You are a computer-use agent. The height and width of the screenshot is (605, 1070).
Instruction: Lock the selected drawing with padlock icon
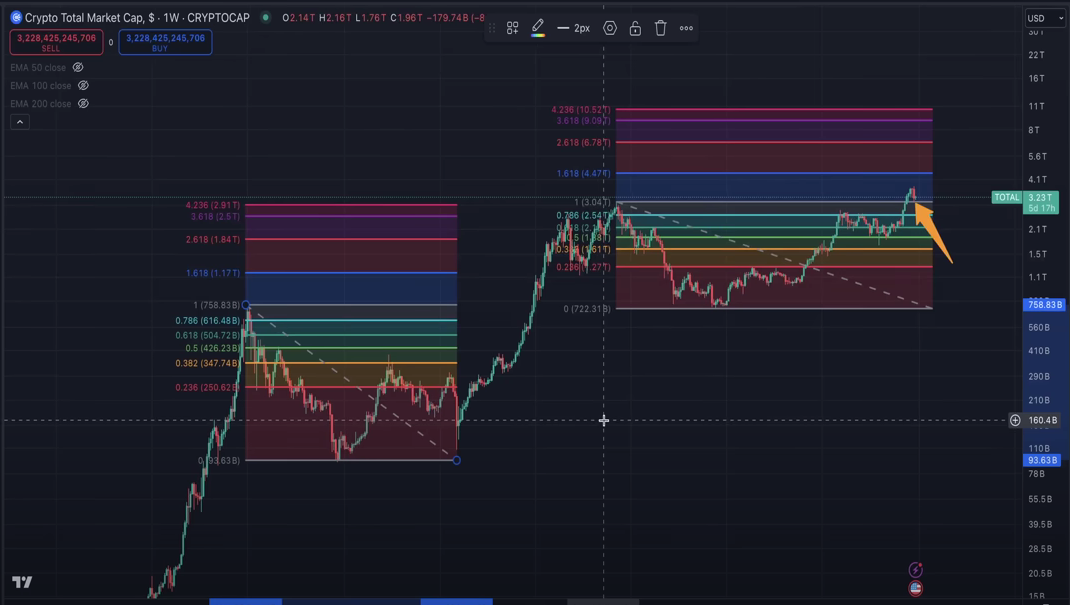pyautogui.click(x=635, y=28)
